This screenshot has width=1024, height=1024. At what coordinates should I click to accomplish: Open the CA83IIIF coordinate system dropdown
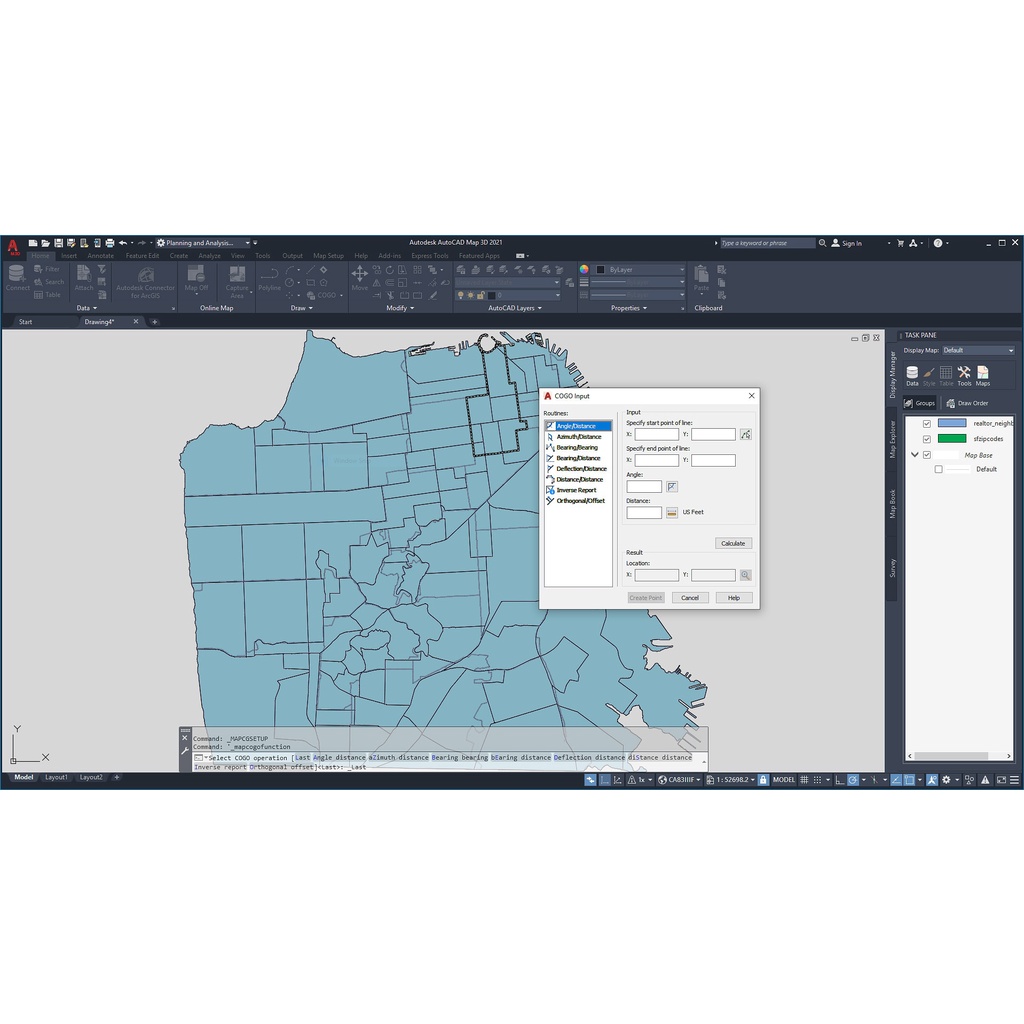point(679,780)
